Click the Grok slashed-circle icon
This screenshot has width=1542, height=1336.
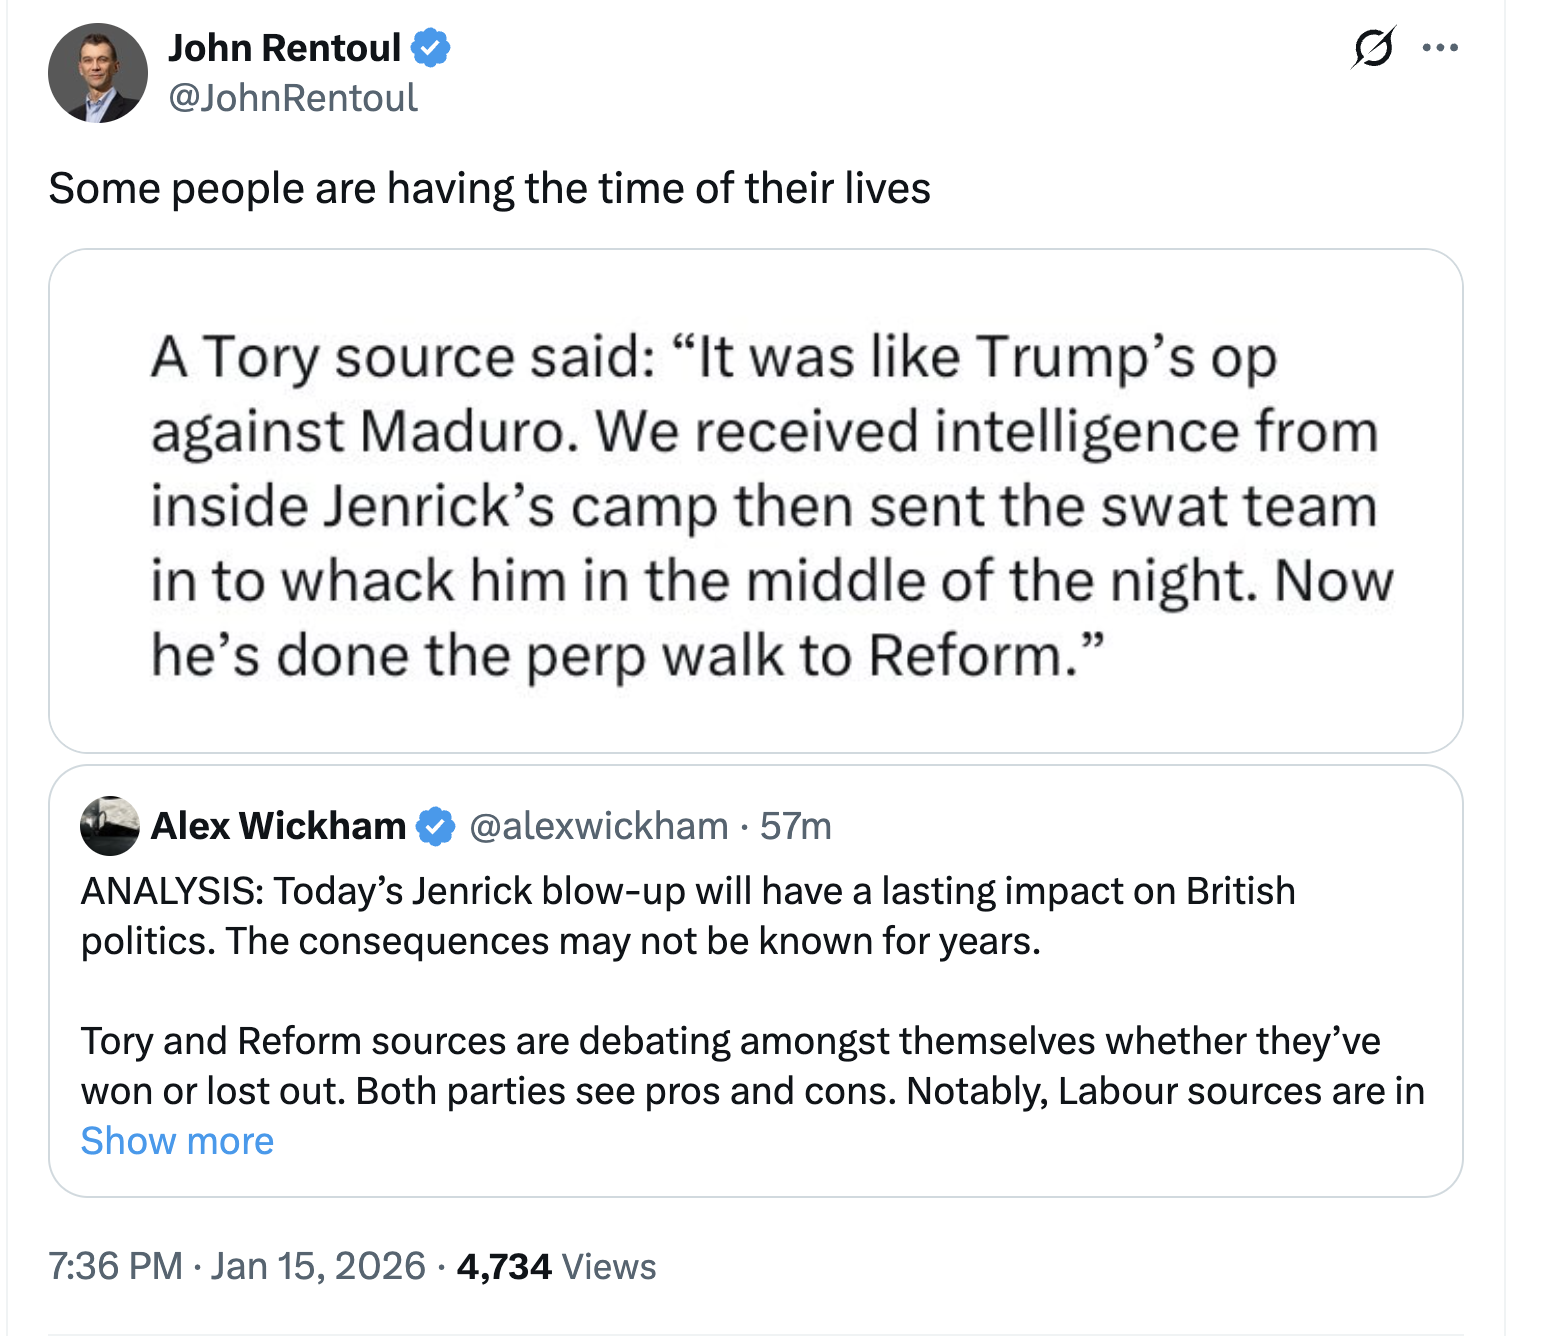point(1373,47)
